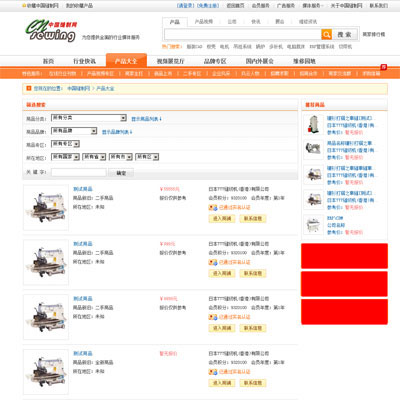Click the certification badge icon of first product

point(213,208)
